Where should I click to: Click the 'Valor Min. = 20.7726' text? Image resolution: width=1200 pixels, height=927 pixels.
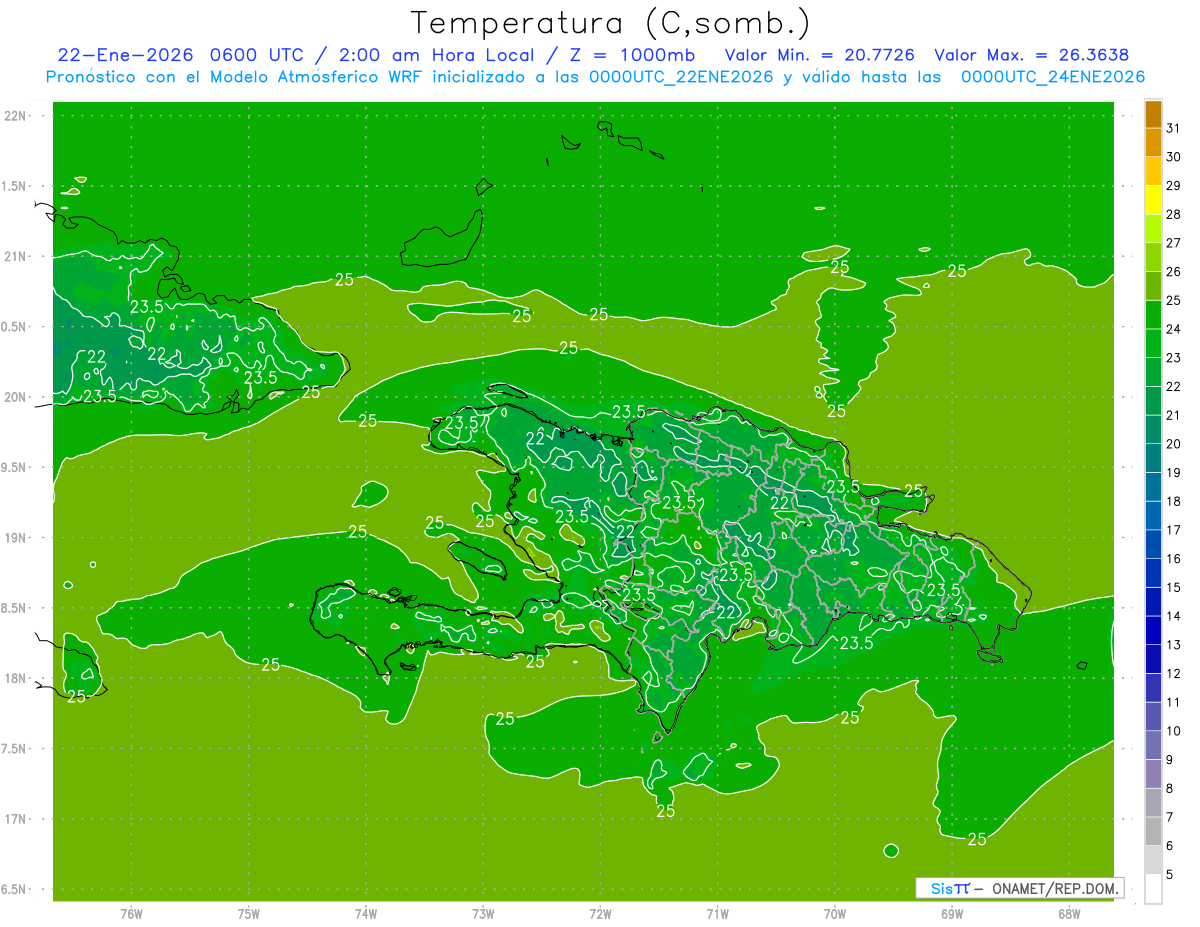click(x=819, y=55)
